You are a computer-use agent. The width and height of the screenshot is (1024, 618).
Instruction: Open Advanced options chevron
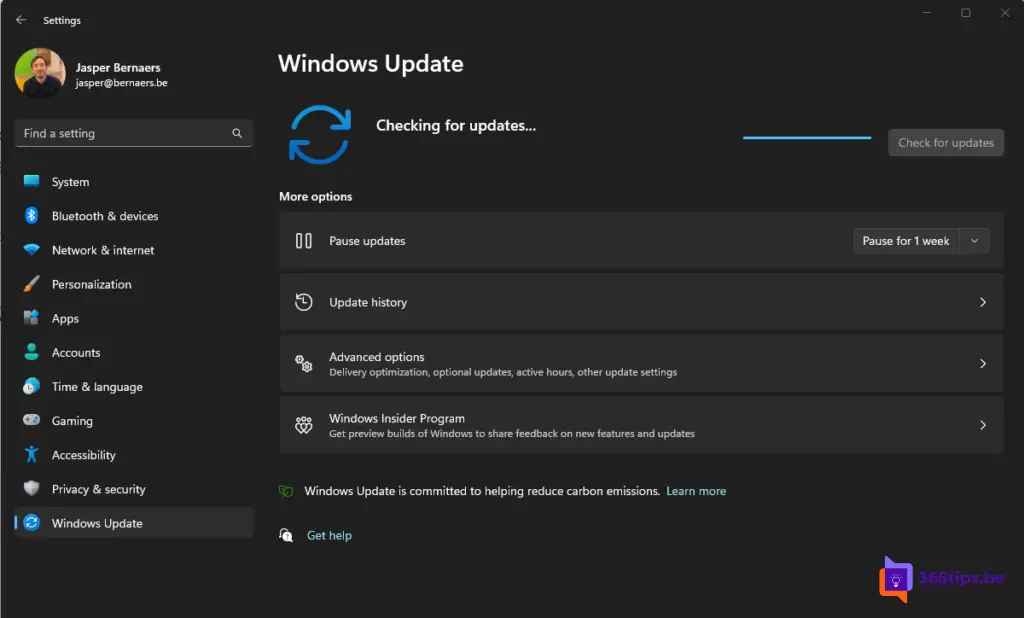983,363
